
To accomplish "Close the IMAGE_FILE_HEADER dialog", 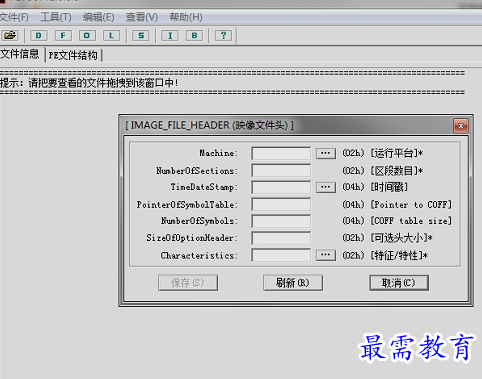I will coord(461,126).
